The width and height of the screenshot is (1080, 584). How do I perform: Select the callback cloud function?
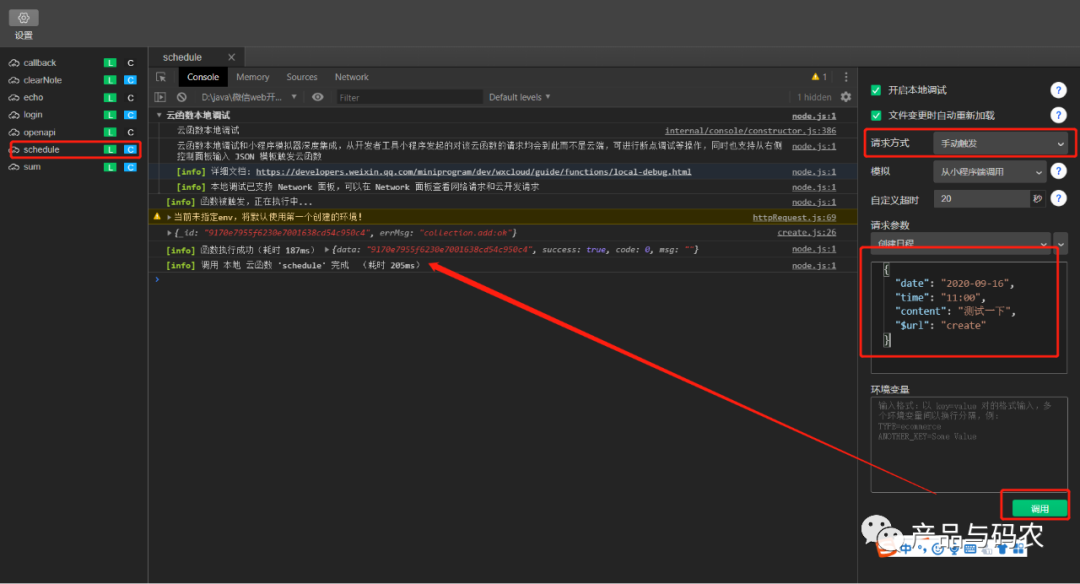pyautogui.click(x=39, y=63)
